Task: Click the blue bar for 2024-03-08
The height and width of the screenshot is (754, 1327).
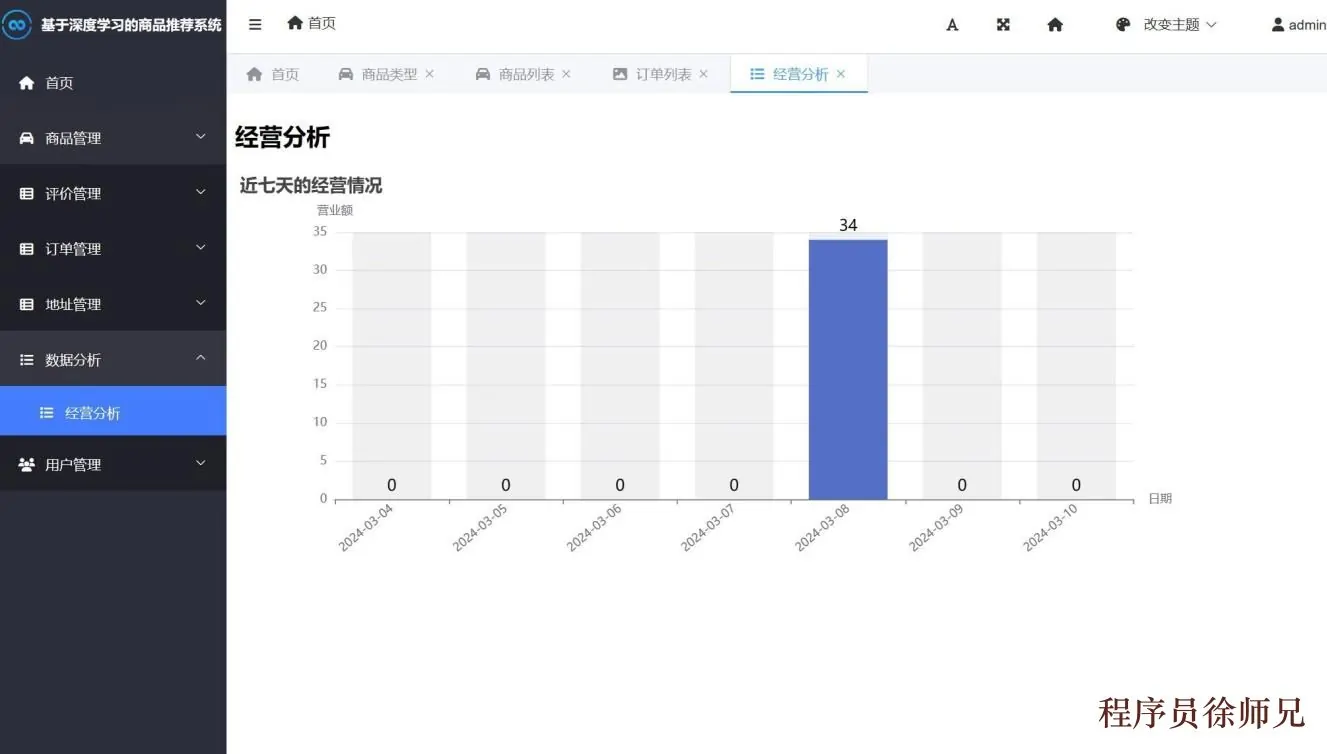Action: 847,365
